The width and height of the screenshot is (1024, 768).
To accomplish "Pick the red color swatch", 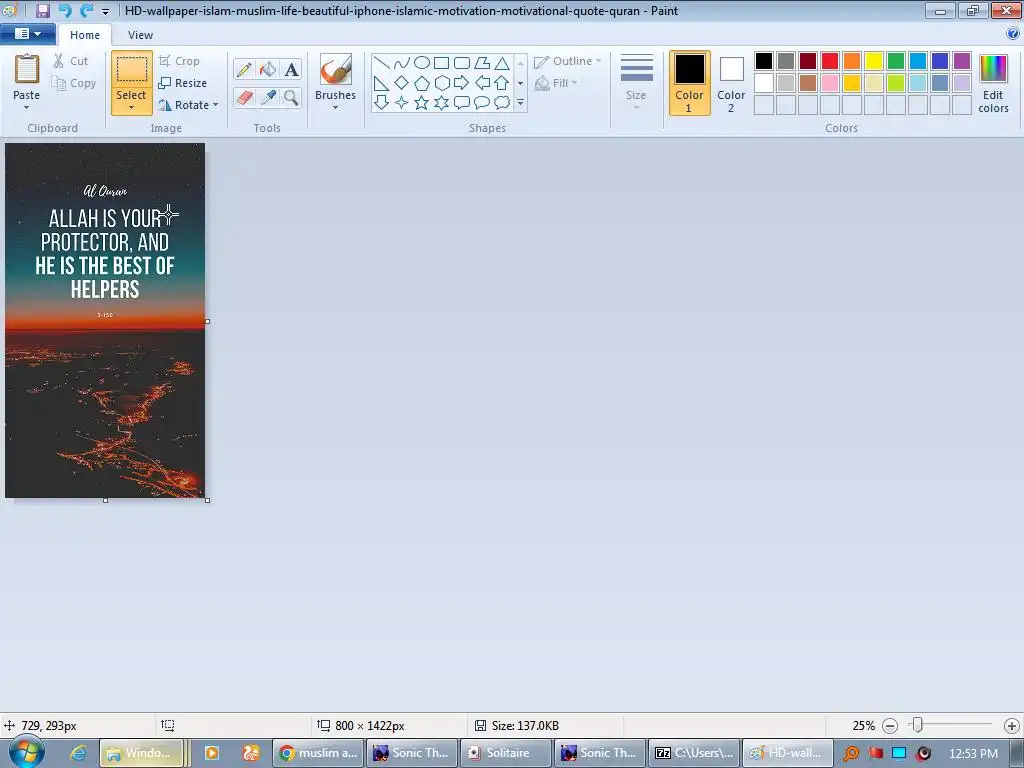I will pos(830,61).
